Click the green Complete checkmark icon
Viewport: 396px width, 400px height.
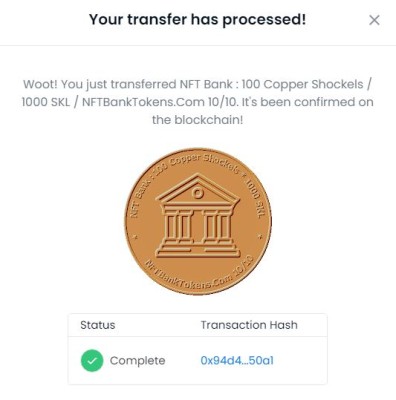click(92, 360)
